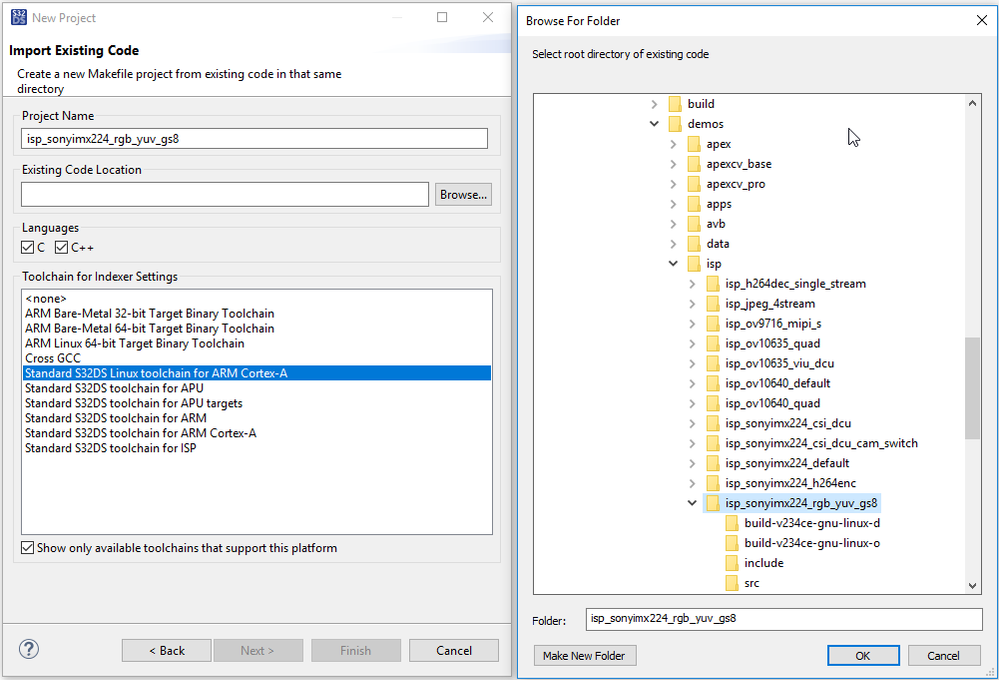The height and width of the screenshot is (680, 999).
Task: Select the build-v234ce-gnu-linux-o folder
Action: (812, 543)
